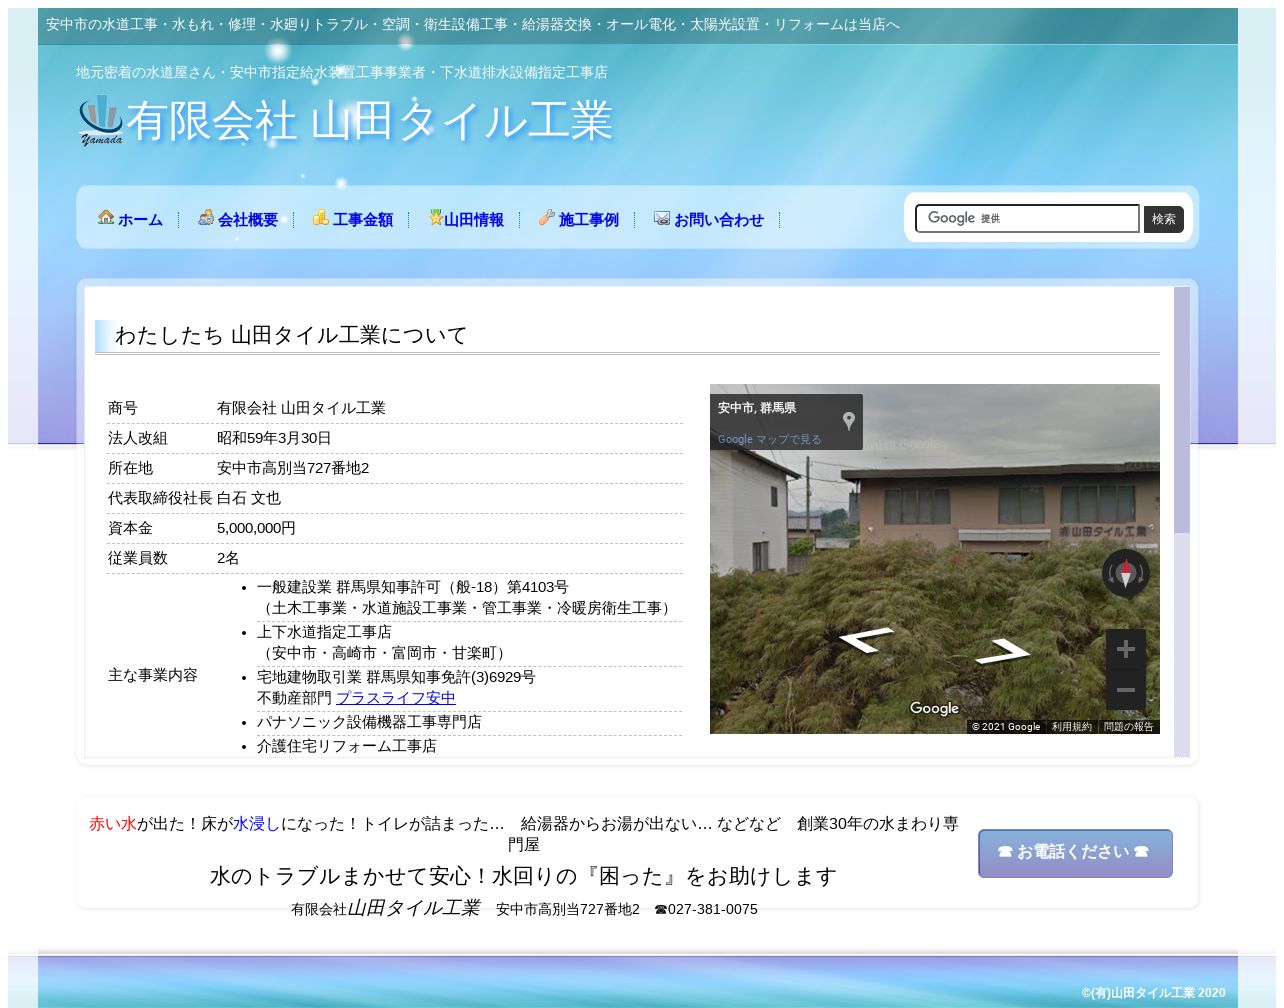Click the お電話ください phone button
The image size is (1284, 1008).
pos(1075,853)
